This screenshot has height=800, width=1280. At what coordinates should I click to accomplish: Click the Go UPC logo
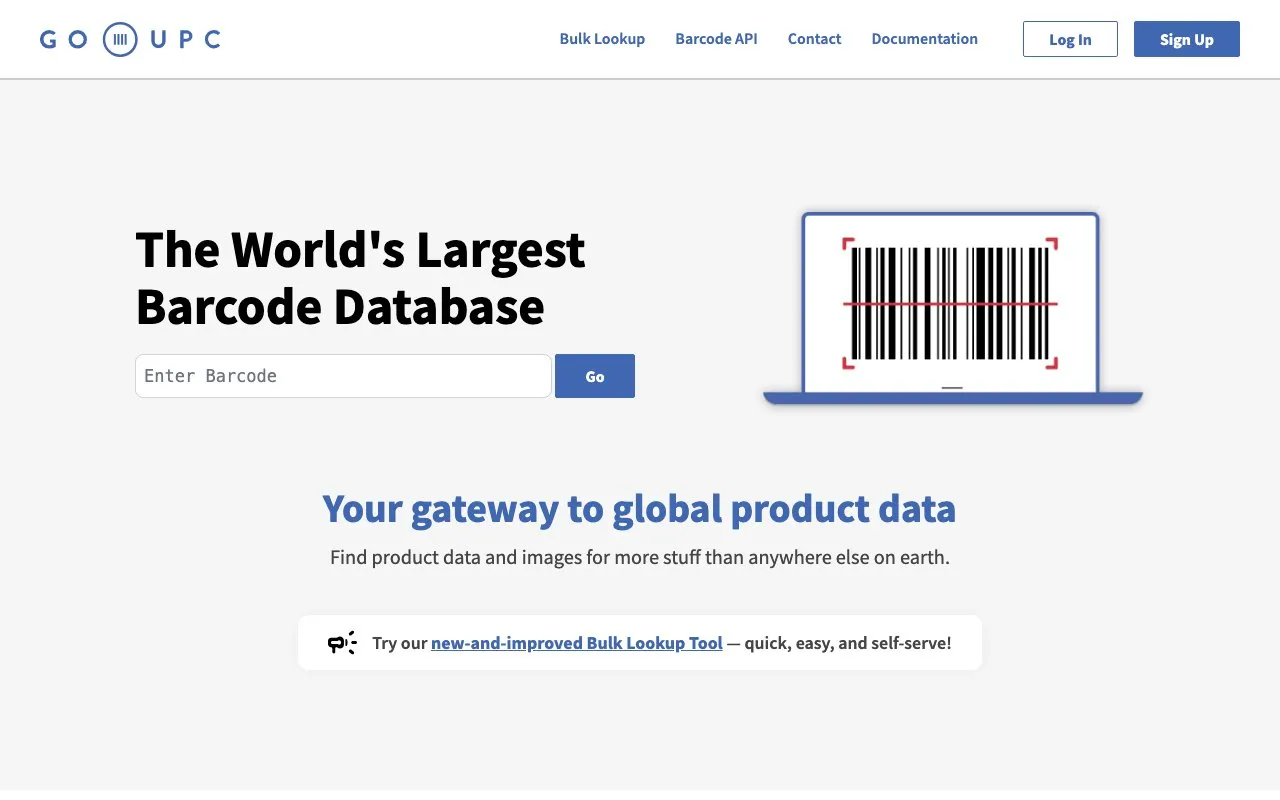coord(130,39)
